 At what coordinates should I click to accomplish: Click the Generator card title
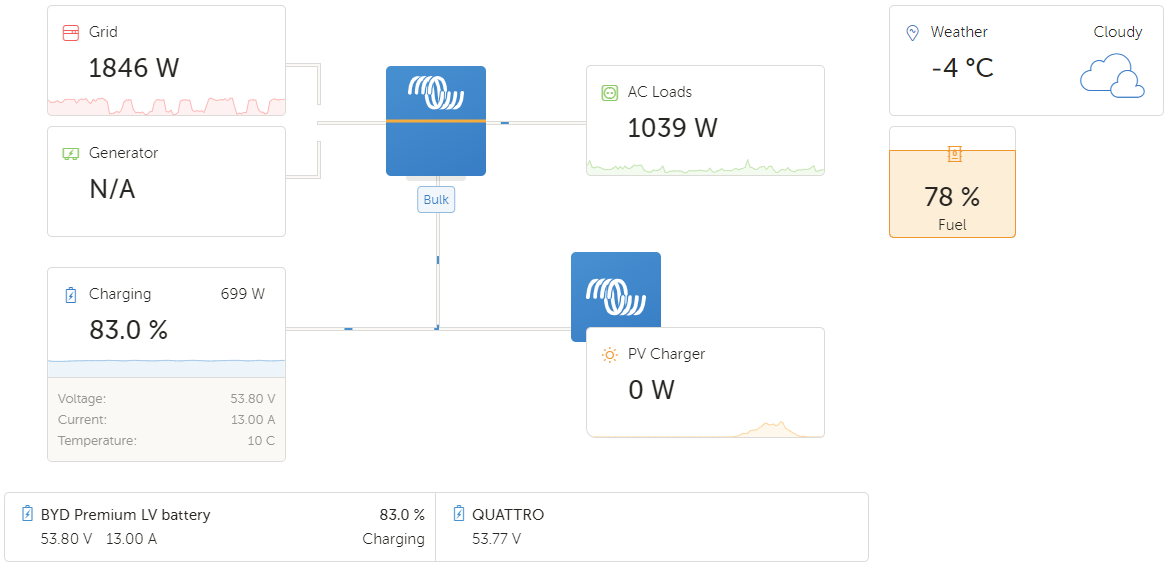[x=123, y=153]
